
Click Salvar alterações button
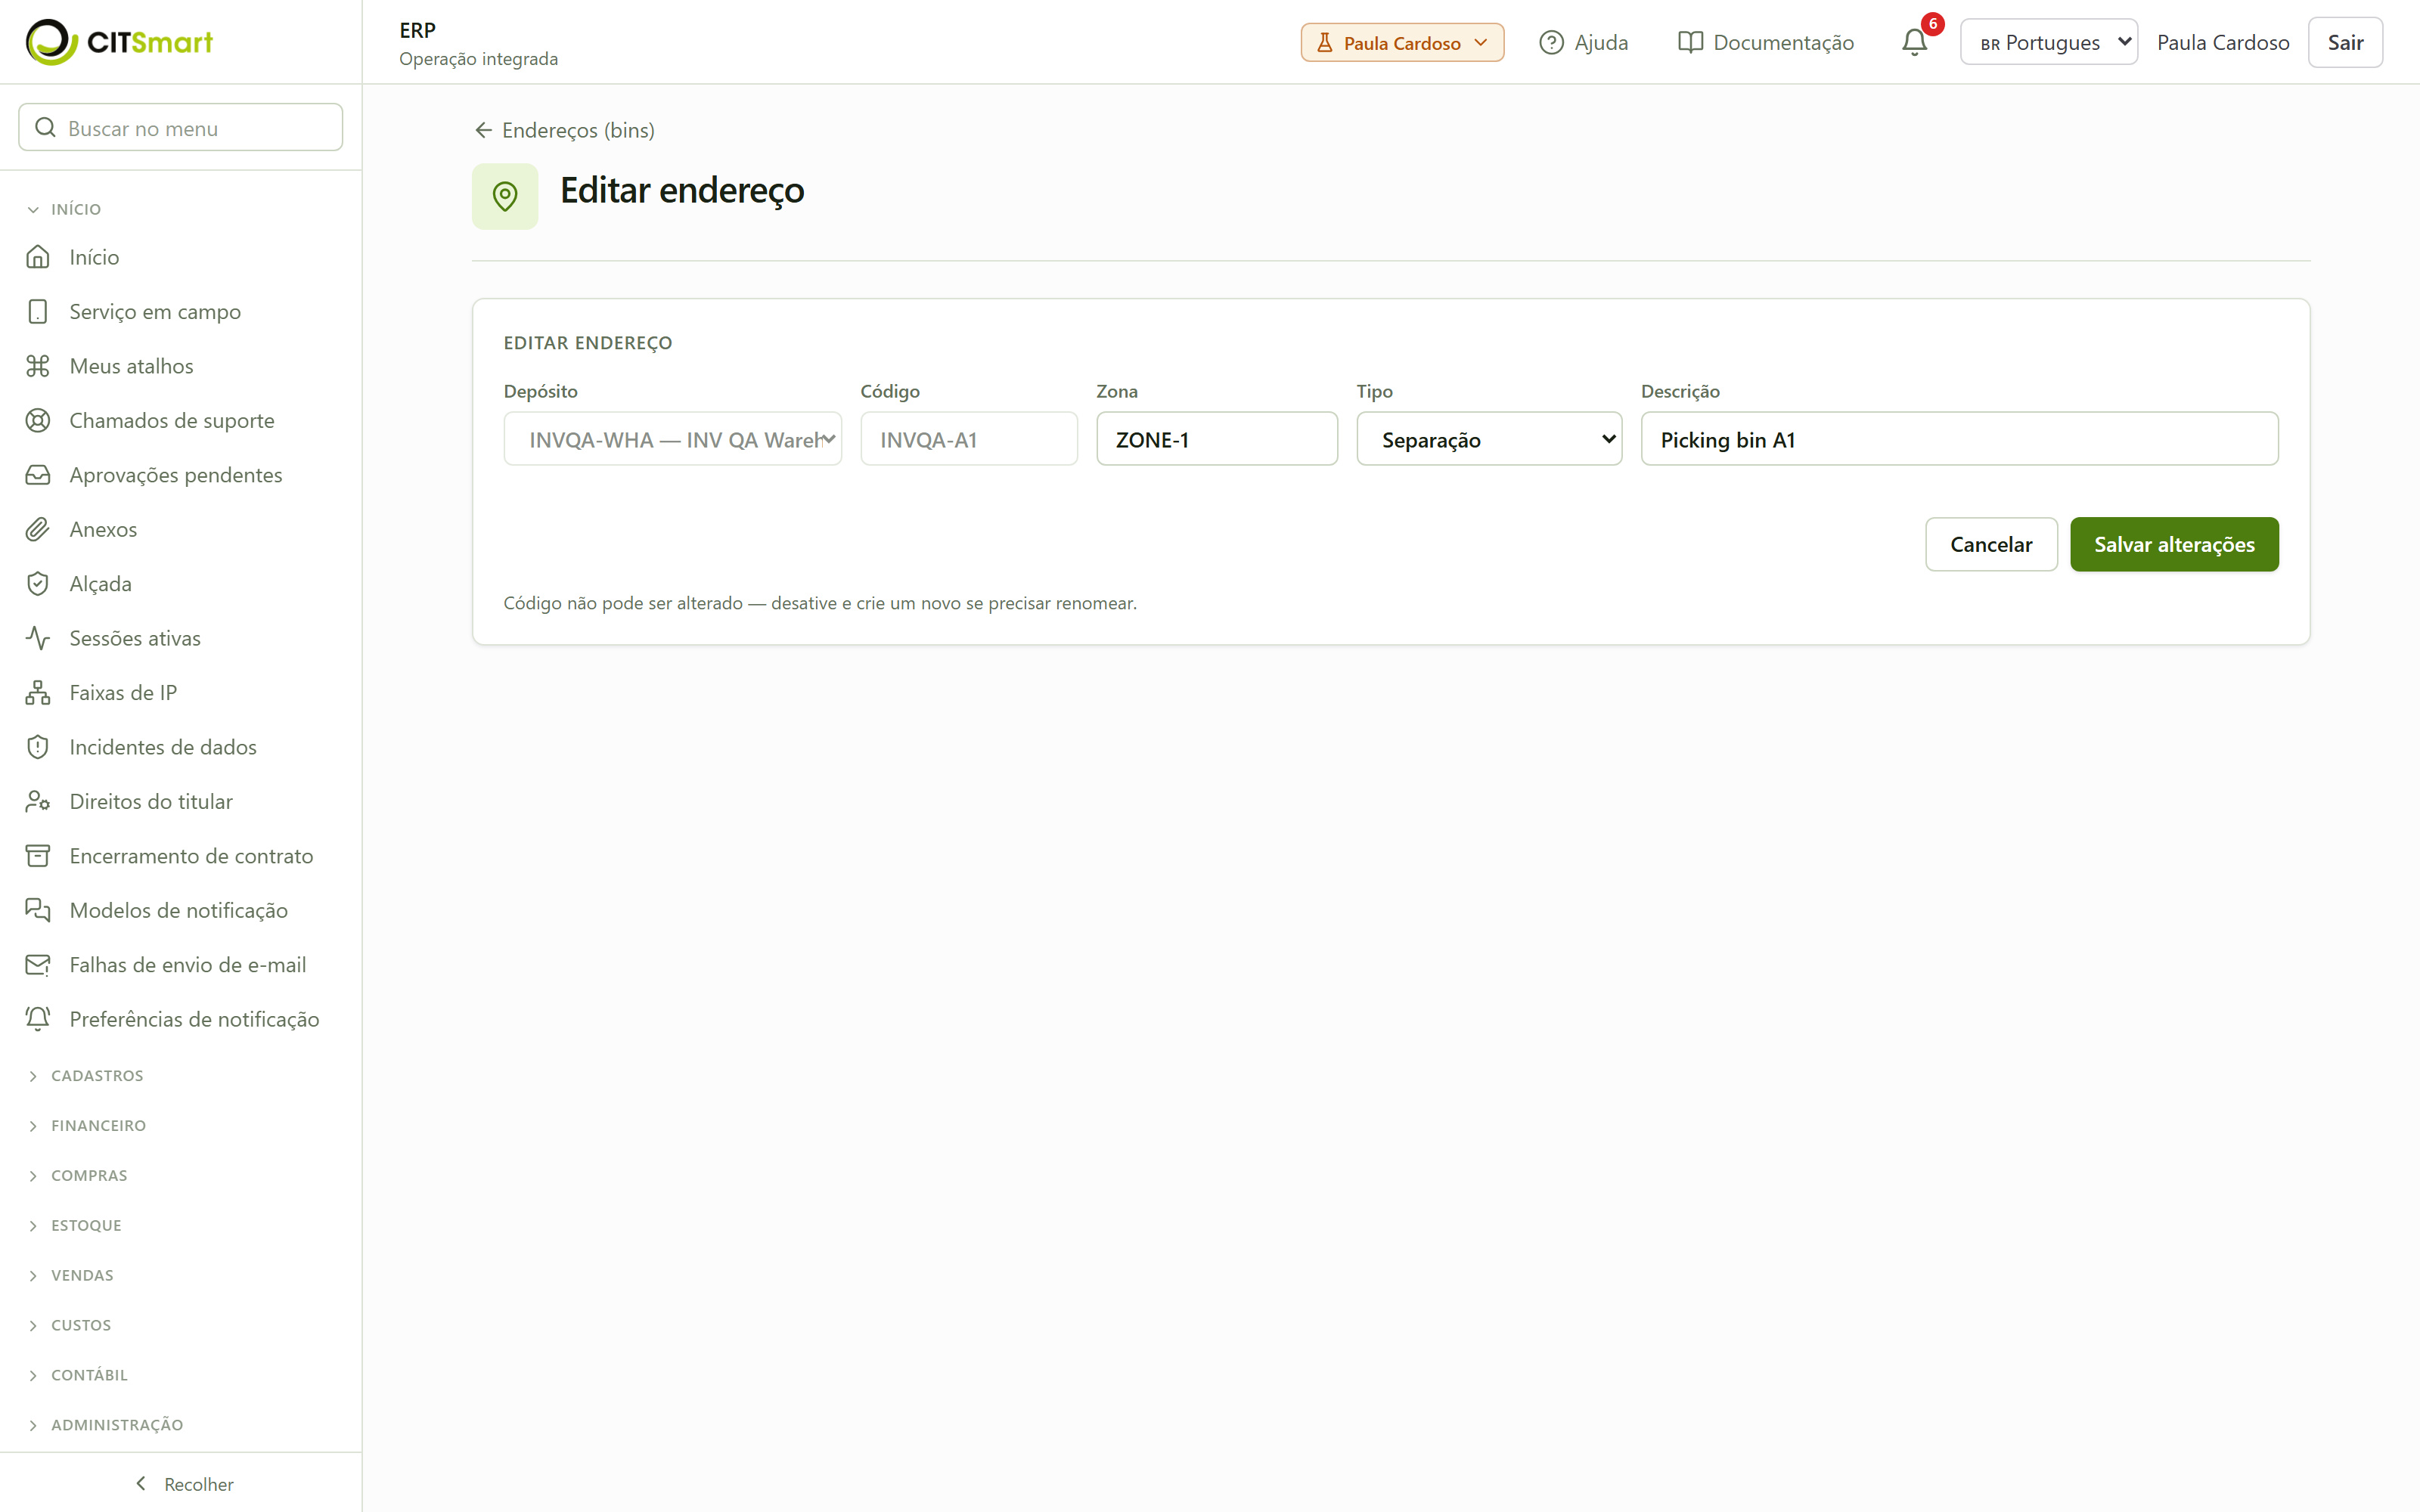coord(2174,544)
